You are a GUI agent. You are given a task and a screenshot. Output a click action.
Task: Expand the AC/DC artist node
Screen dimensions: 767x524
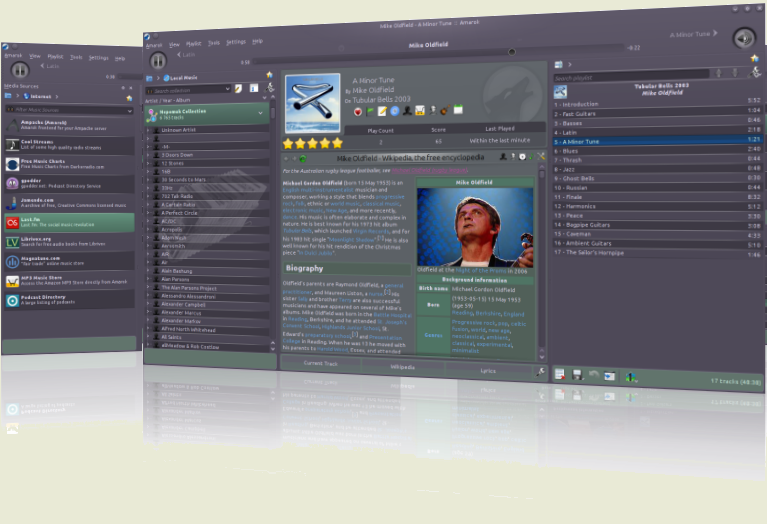pos(148,221)
